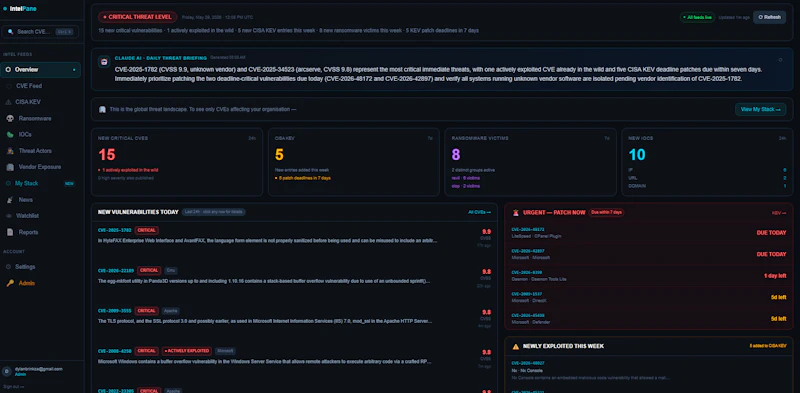Open the New Critical CVEs stat card
This screenshot has height=393, width=800.
(x=177, y=162)
